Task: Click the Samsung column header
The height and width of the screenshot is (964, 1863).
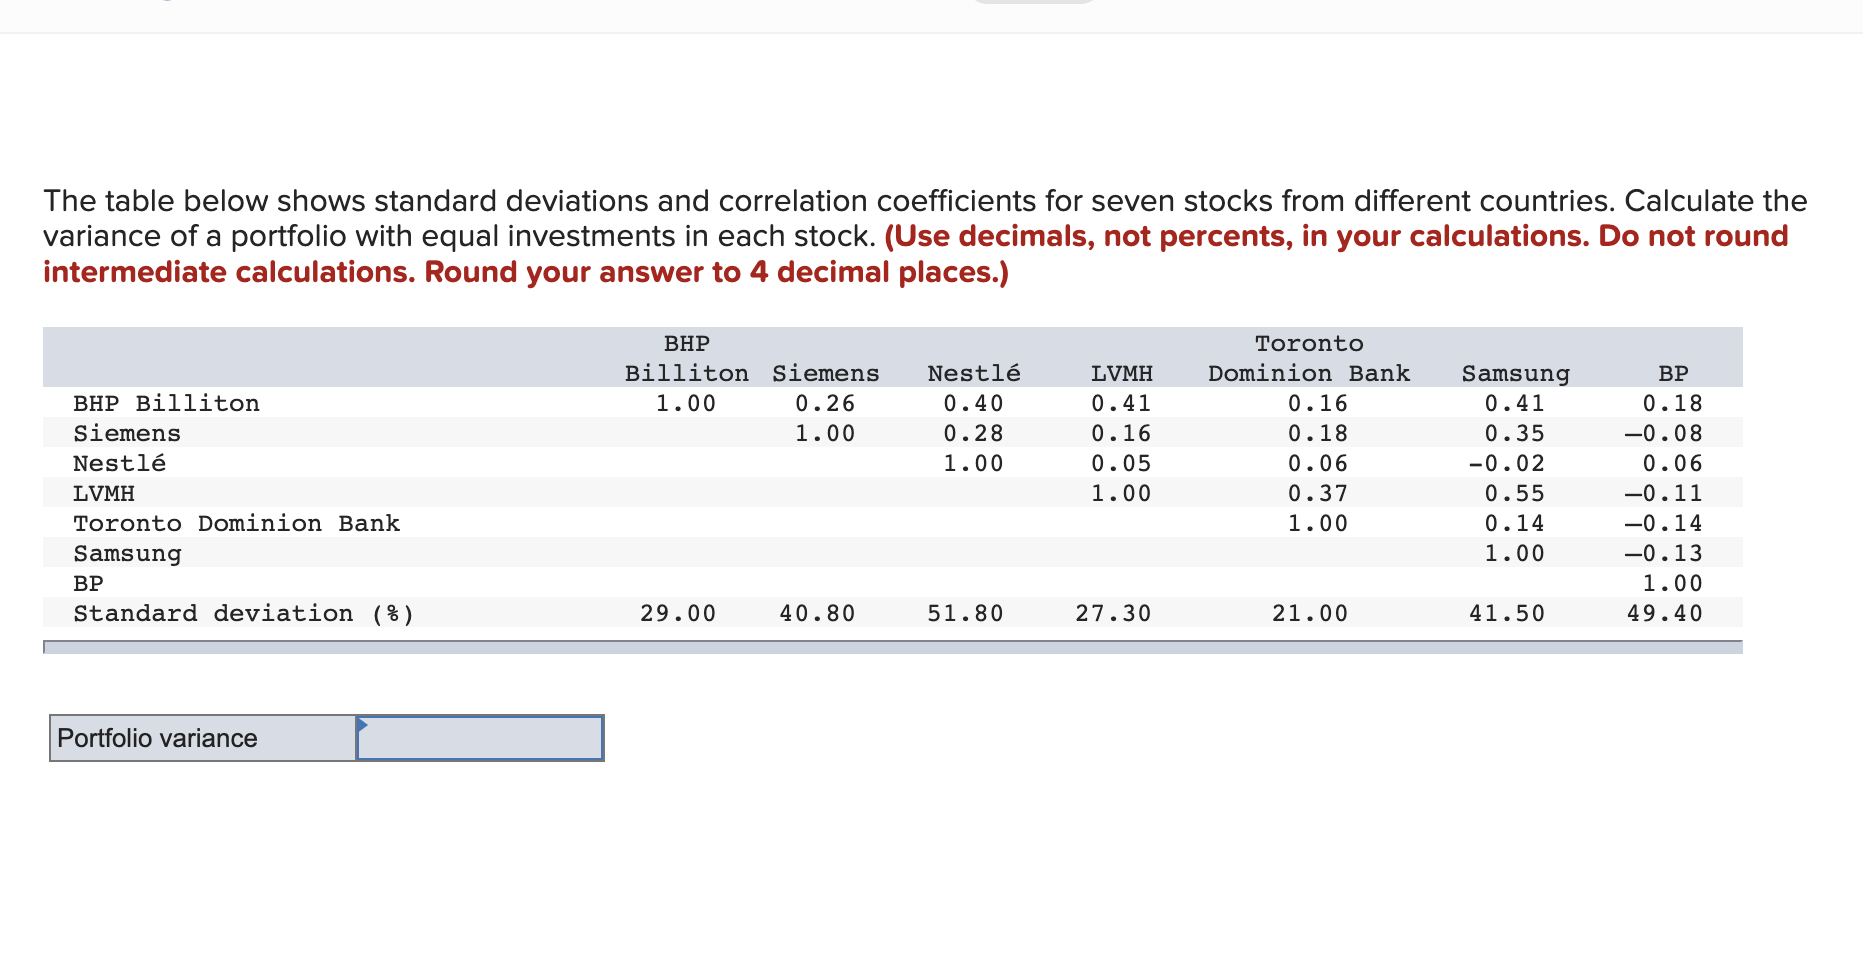Action: 1516,373
